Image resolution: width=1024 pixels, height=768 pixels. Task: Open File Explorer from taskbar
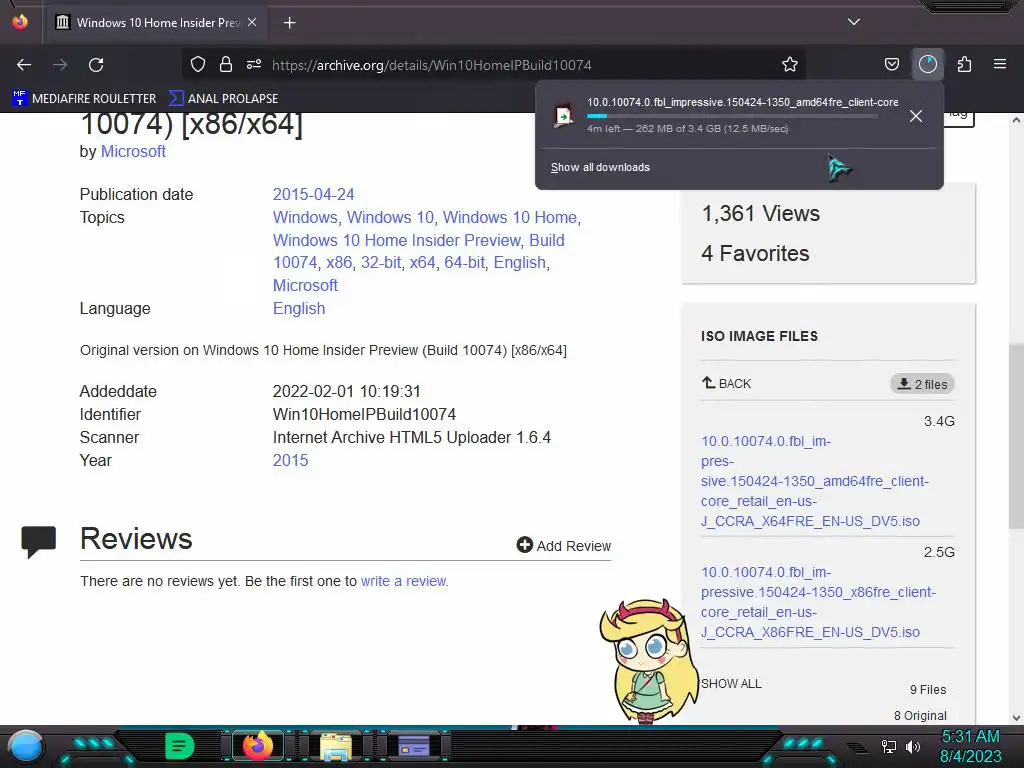[x=336, y=746]
